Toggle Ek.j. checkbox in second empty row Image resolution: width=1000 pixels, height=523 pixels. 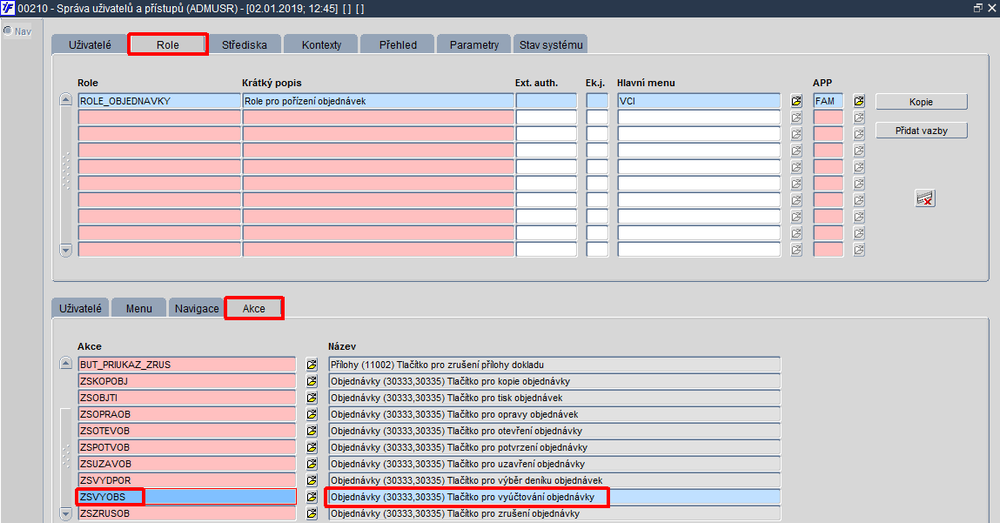[x=597, y=134]
